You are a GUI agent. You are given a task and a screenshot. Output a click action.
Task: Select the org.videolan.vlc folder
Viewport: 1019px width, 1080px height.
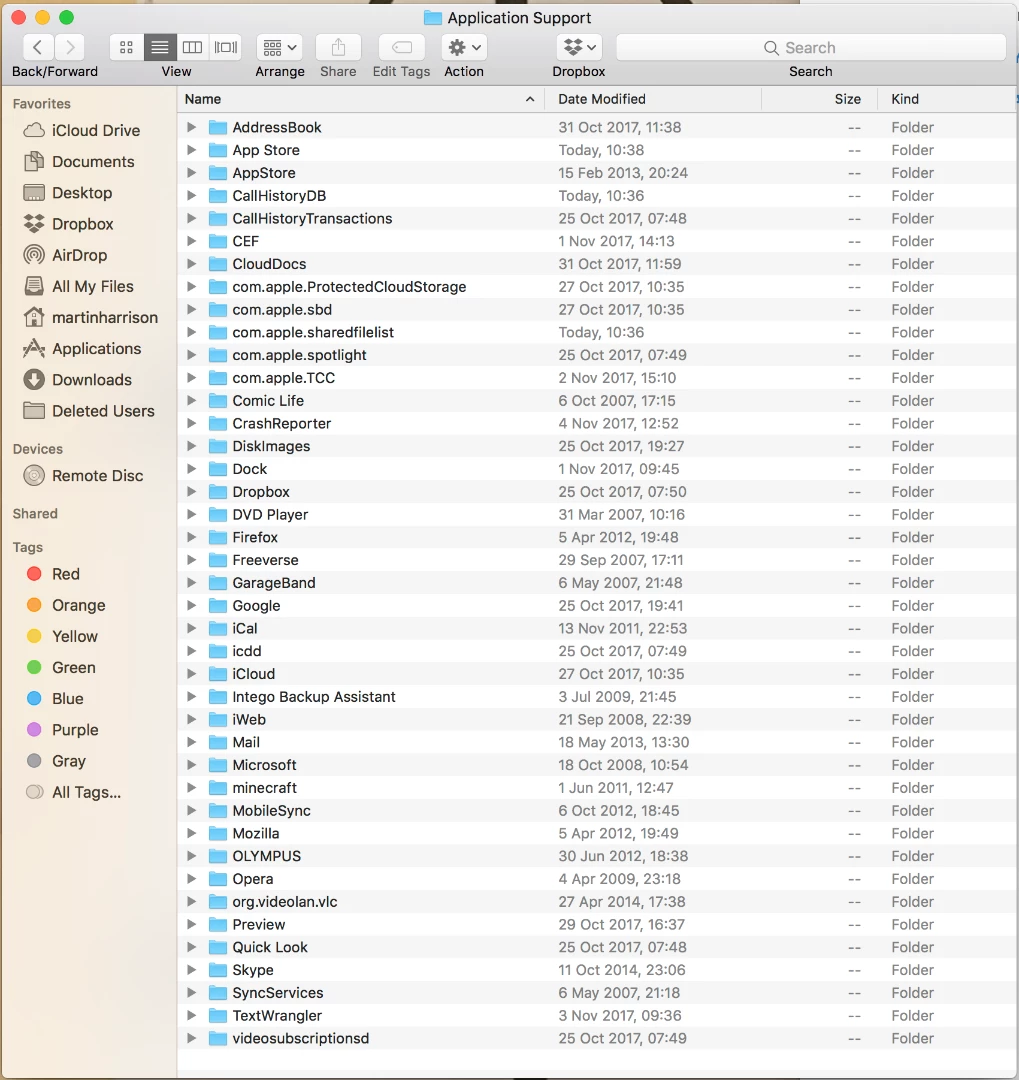click(x=597, y=902)
